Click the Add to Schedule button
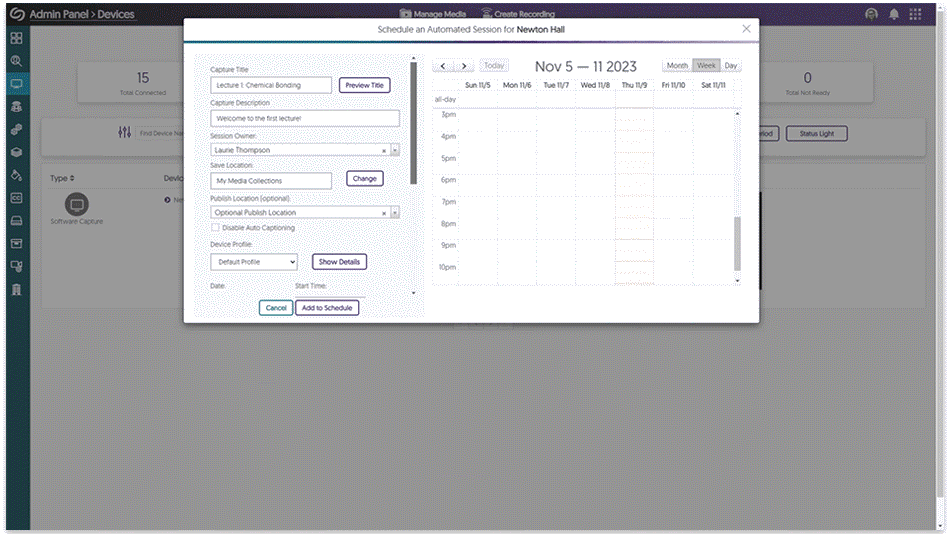The height and width of the screenshot is (534, 950). click(x=327, y=308)
